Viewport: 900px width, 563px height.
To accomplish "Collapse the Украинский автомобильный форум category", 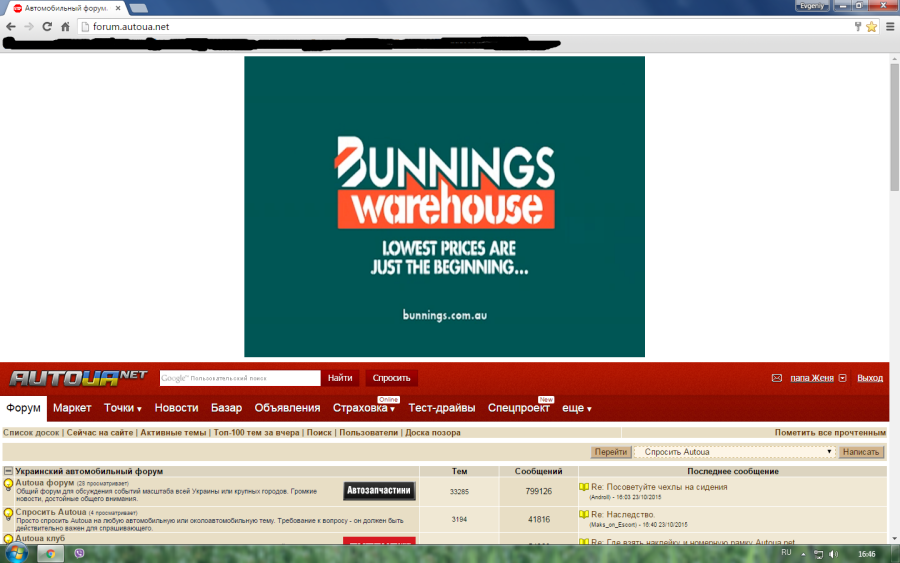I will 8,471.
